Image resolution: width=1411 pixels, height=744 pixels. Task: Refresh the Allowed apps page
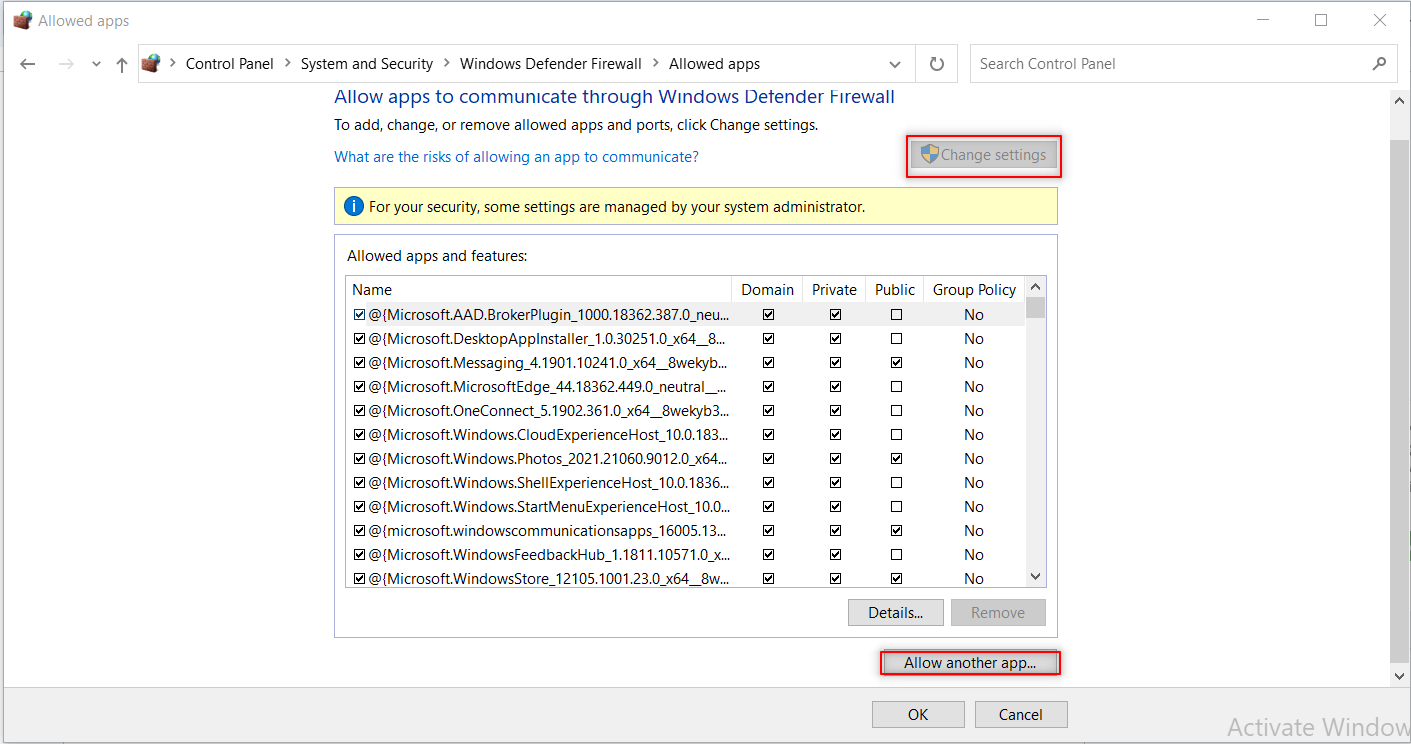point(937,64)
